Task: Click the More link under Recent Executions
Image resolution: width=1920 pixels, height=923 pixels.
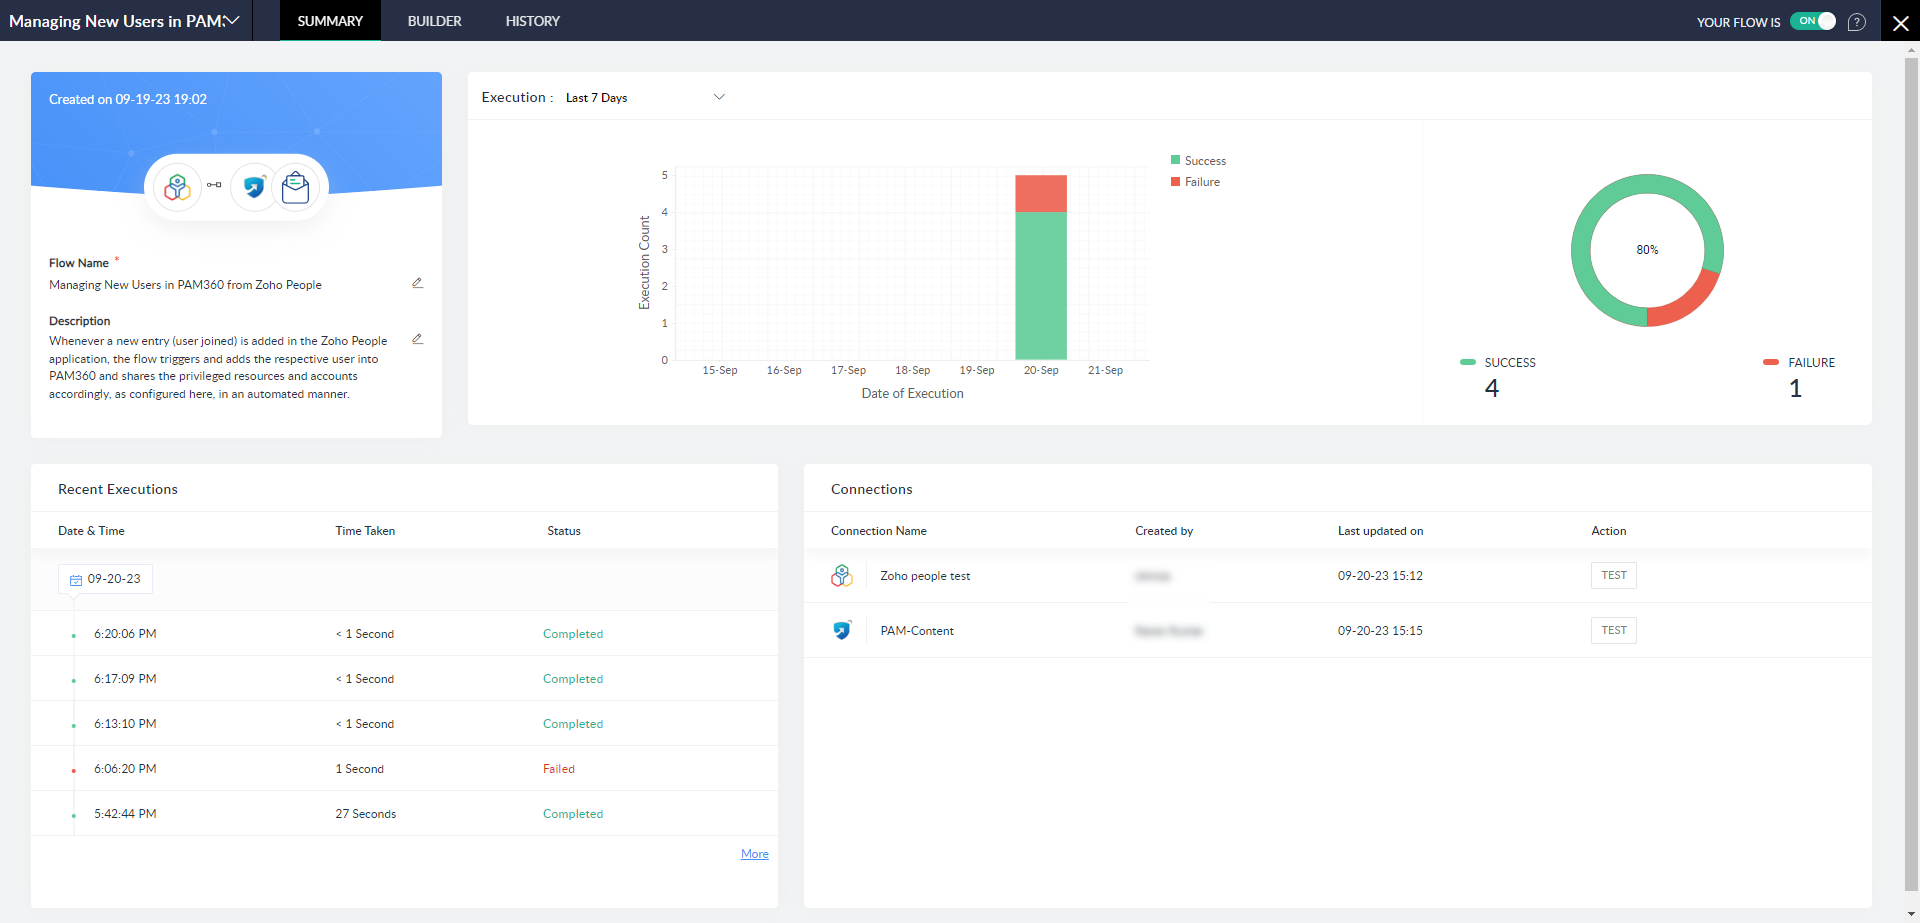Action: coord(754,853)
